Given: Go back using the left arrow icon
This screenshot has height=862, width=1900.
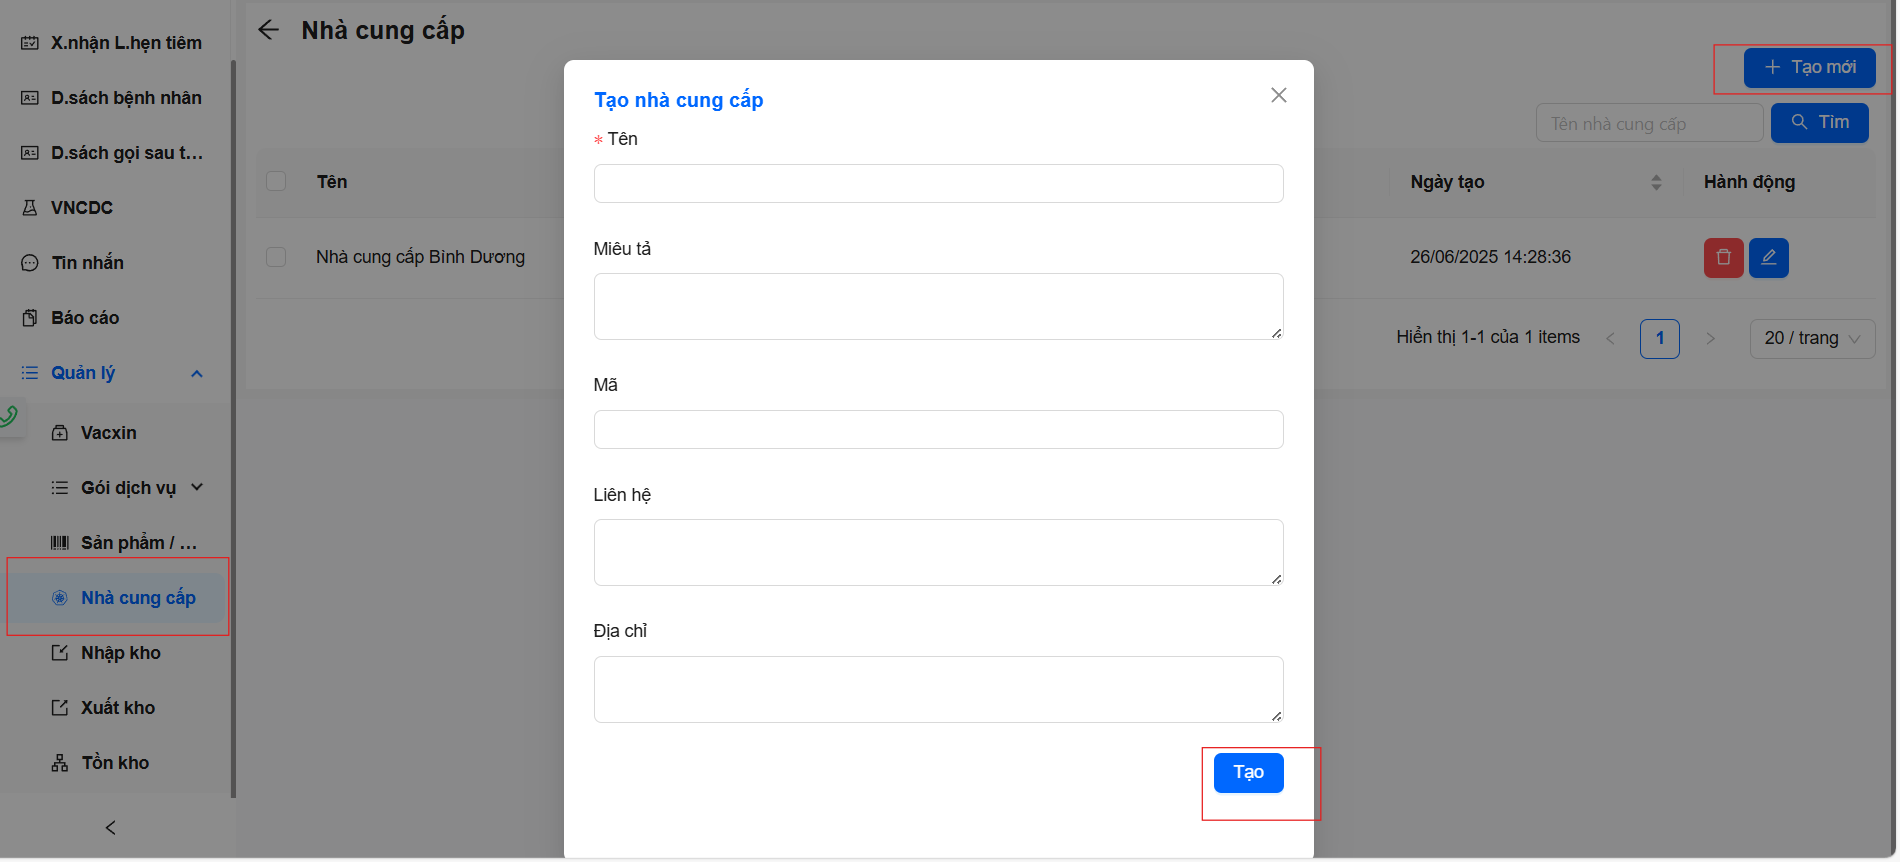Looking at the screenshot, I should (x=268, y=30).
